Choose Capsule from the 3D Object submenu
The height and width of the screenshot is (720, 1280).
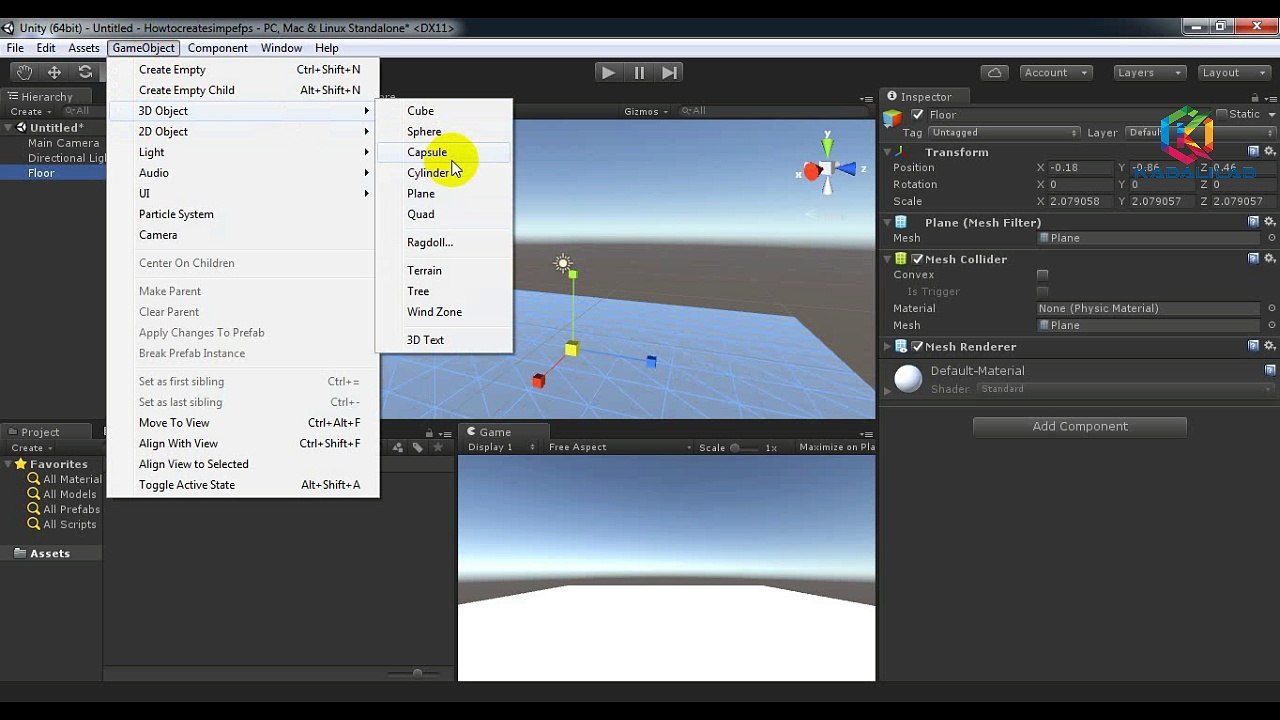pos(444,152)
